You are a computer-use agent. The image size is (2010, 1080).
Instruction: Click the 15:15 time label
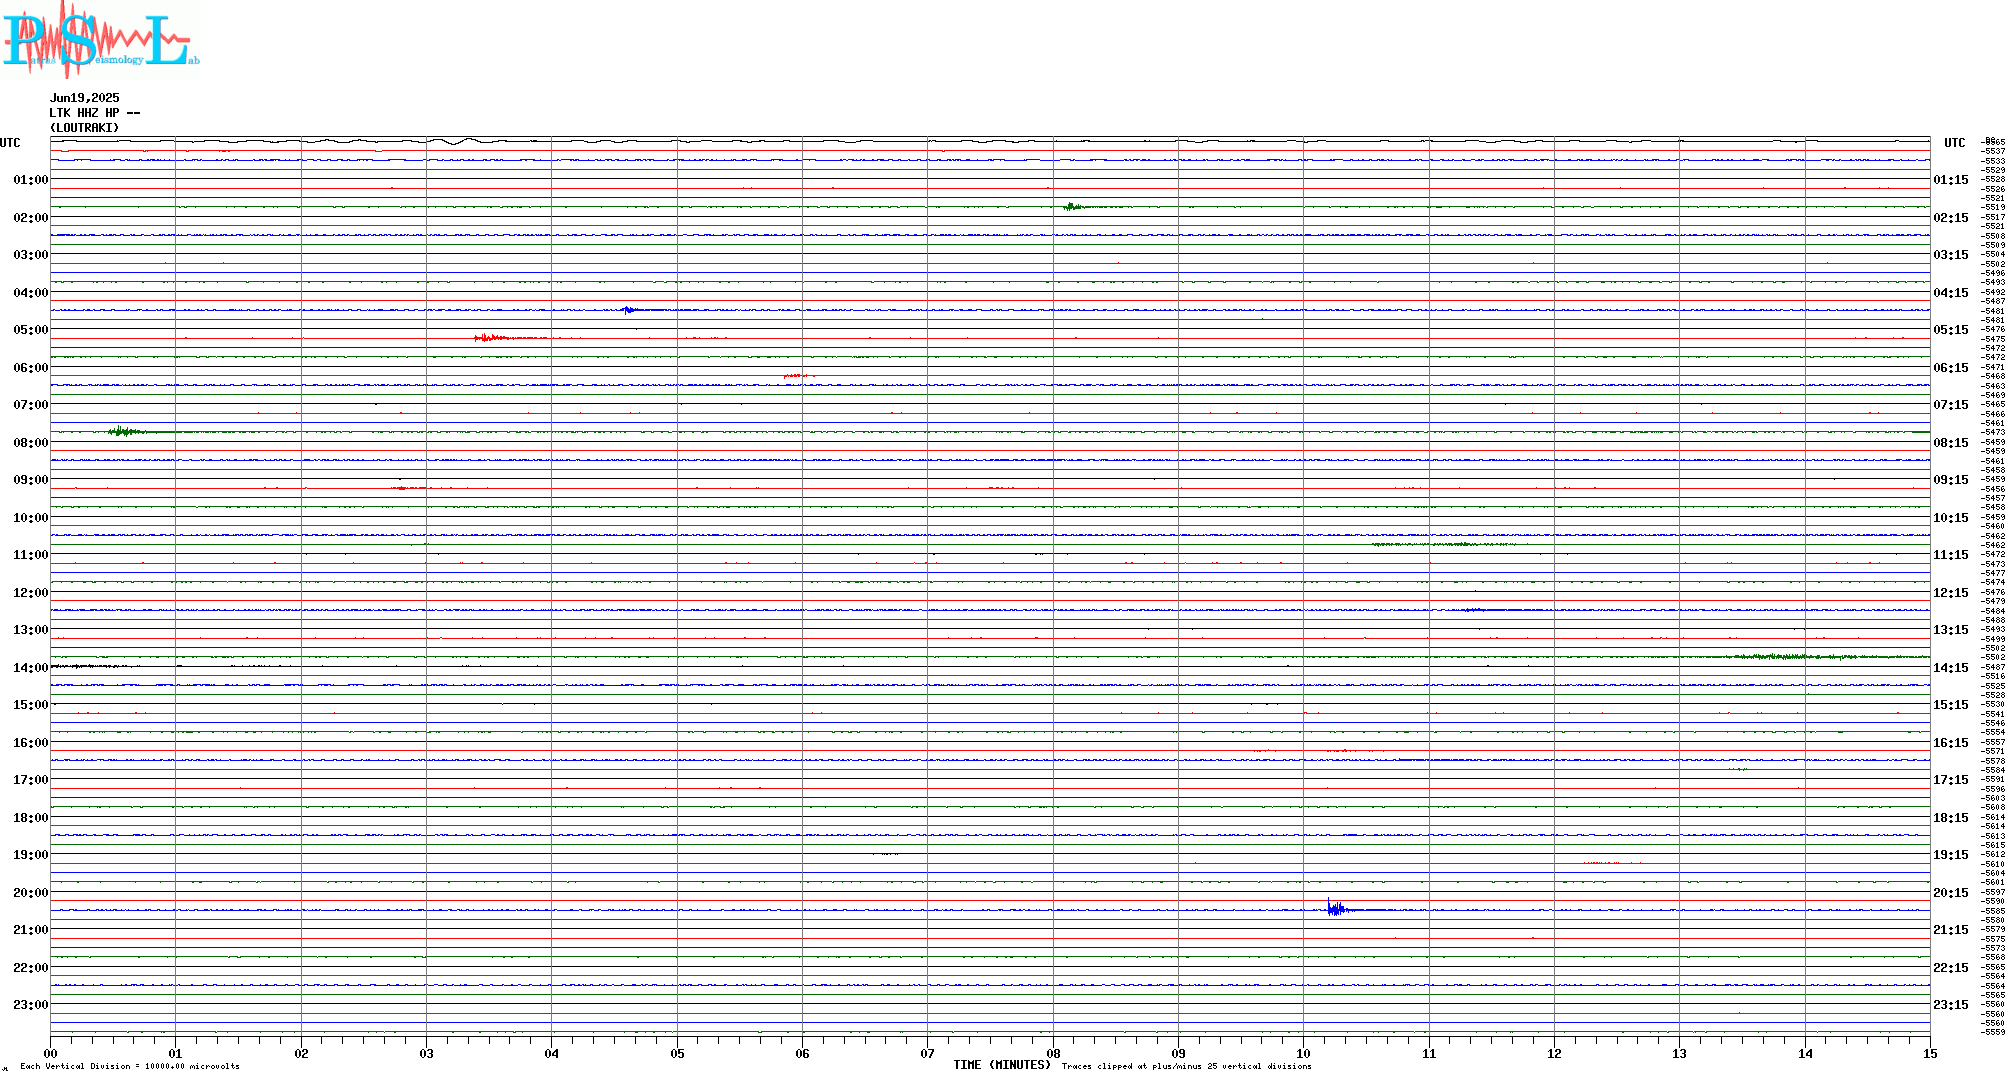click(x=1950, y=705)
